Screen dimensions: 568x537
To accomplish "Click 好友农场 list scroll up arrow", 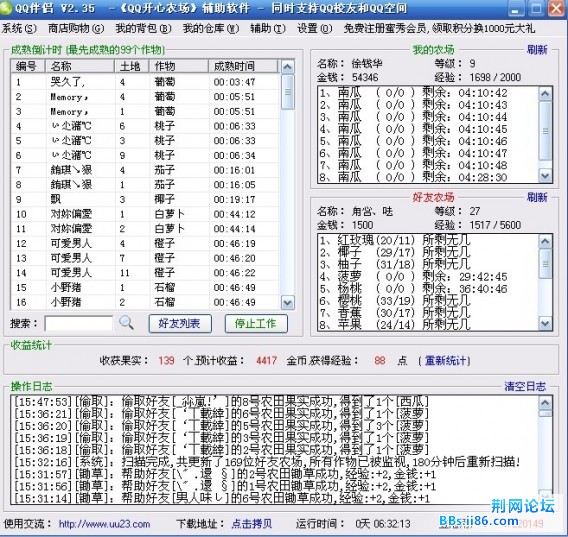I will coord(545,242).
